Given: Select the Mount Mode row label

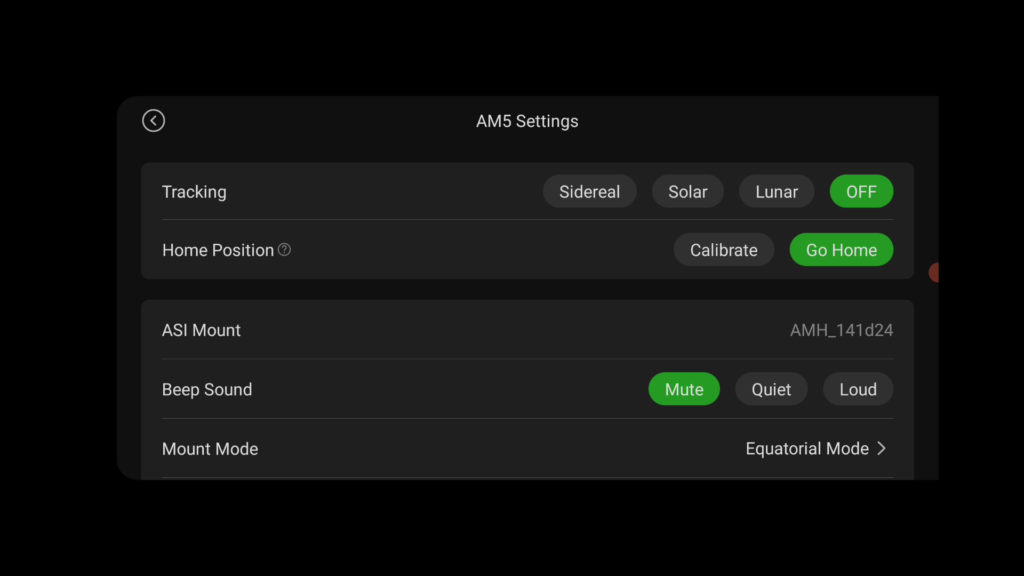Looking at the screenshot, I should [x=210, y=449].
